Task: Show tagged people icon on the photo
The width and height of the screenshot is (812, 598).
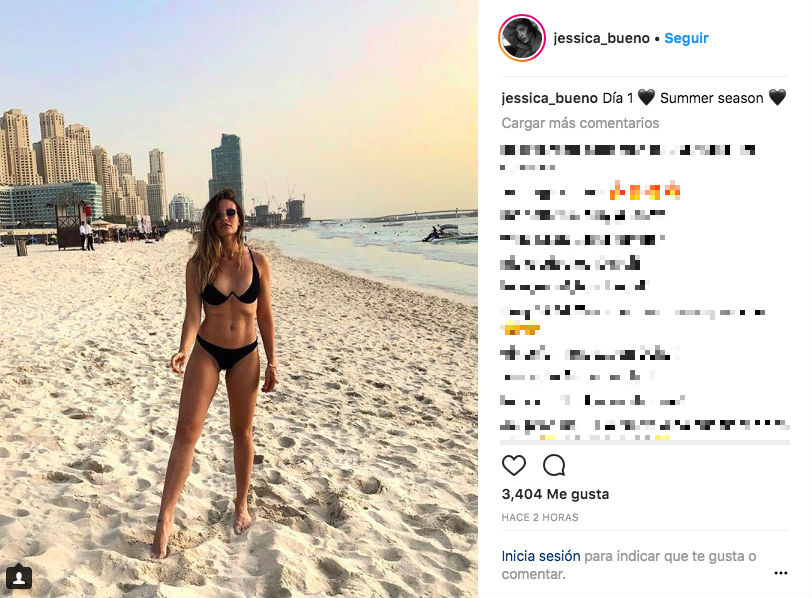Action: click(19, 577)
